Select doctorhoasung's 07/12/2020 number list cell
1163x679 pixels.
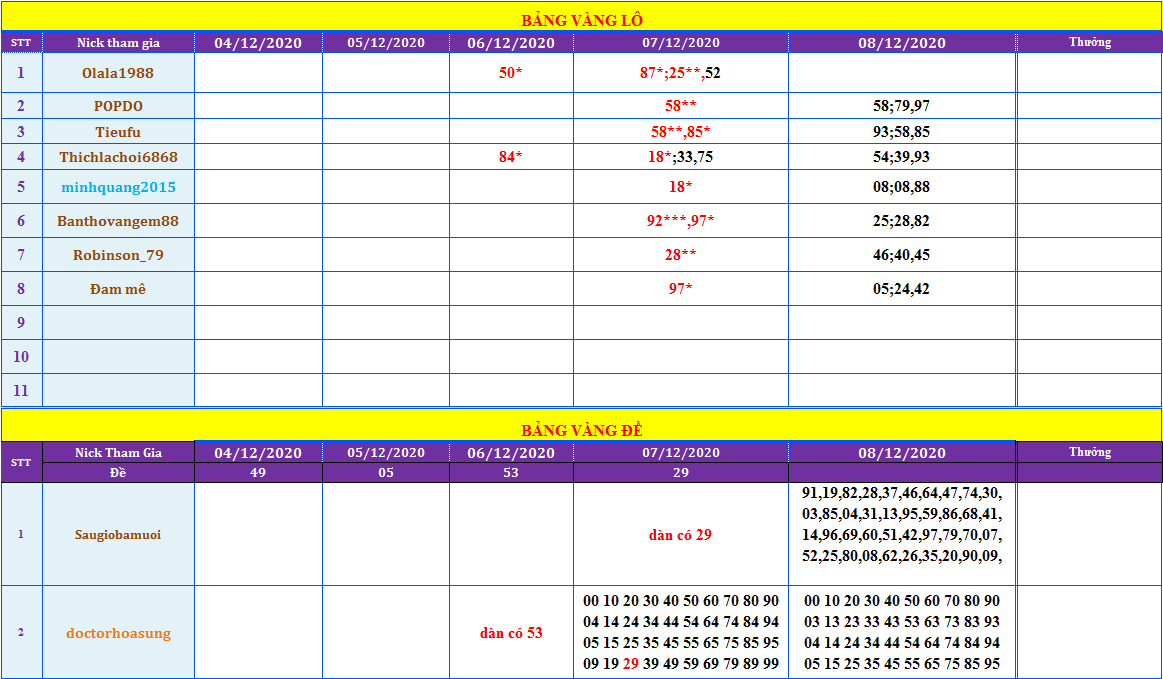[x=681, y=632]
